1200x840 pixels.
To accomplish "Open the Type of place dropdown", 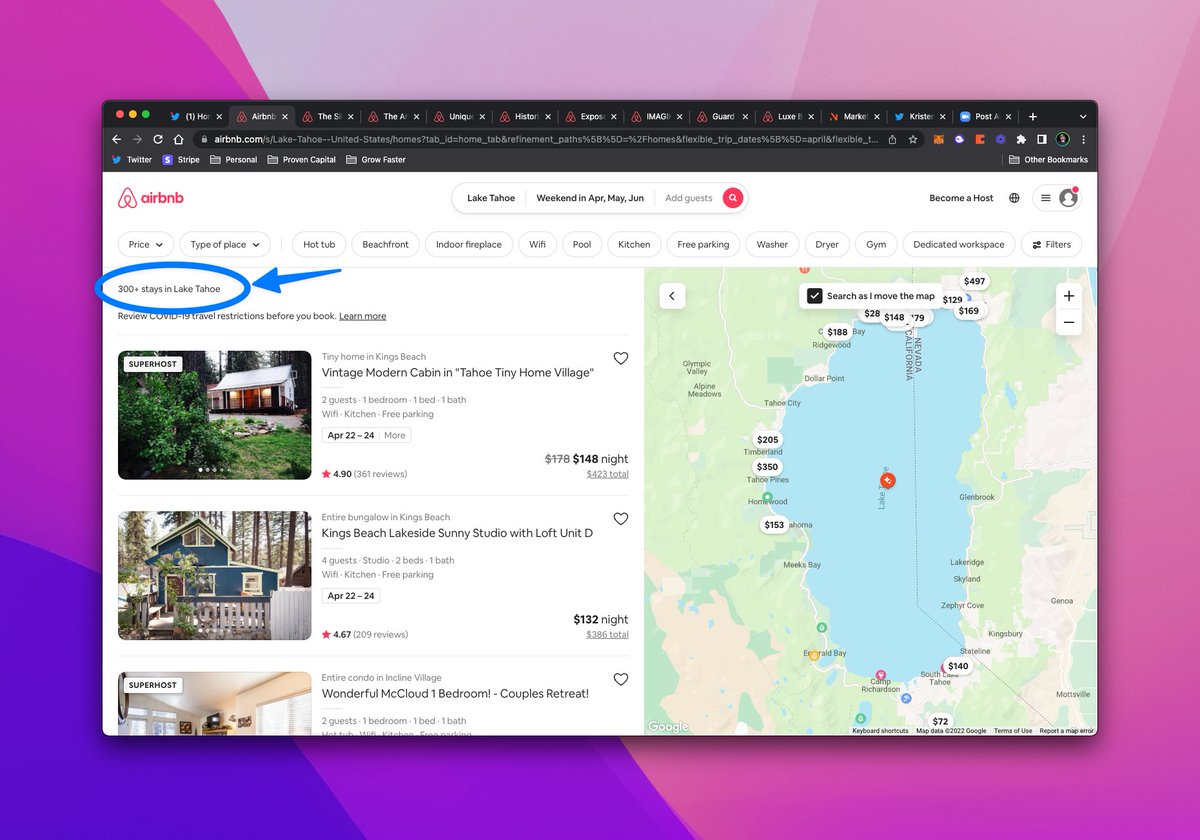I will pyautogui.click(x=225, y=244).
